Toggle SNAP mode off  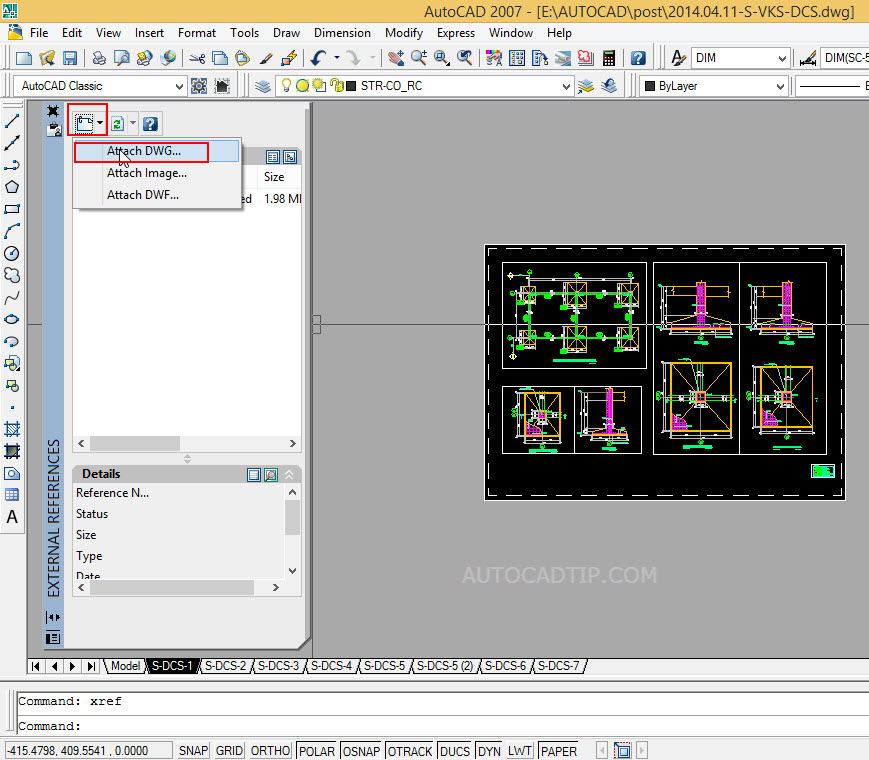click(192, 750)
